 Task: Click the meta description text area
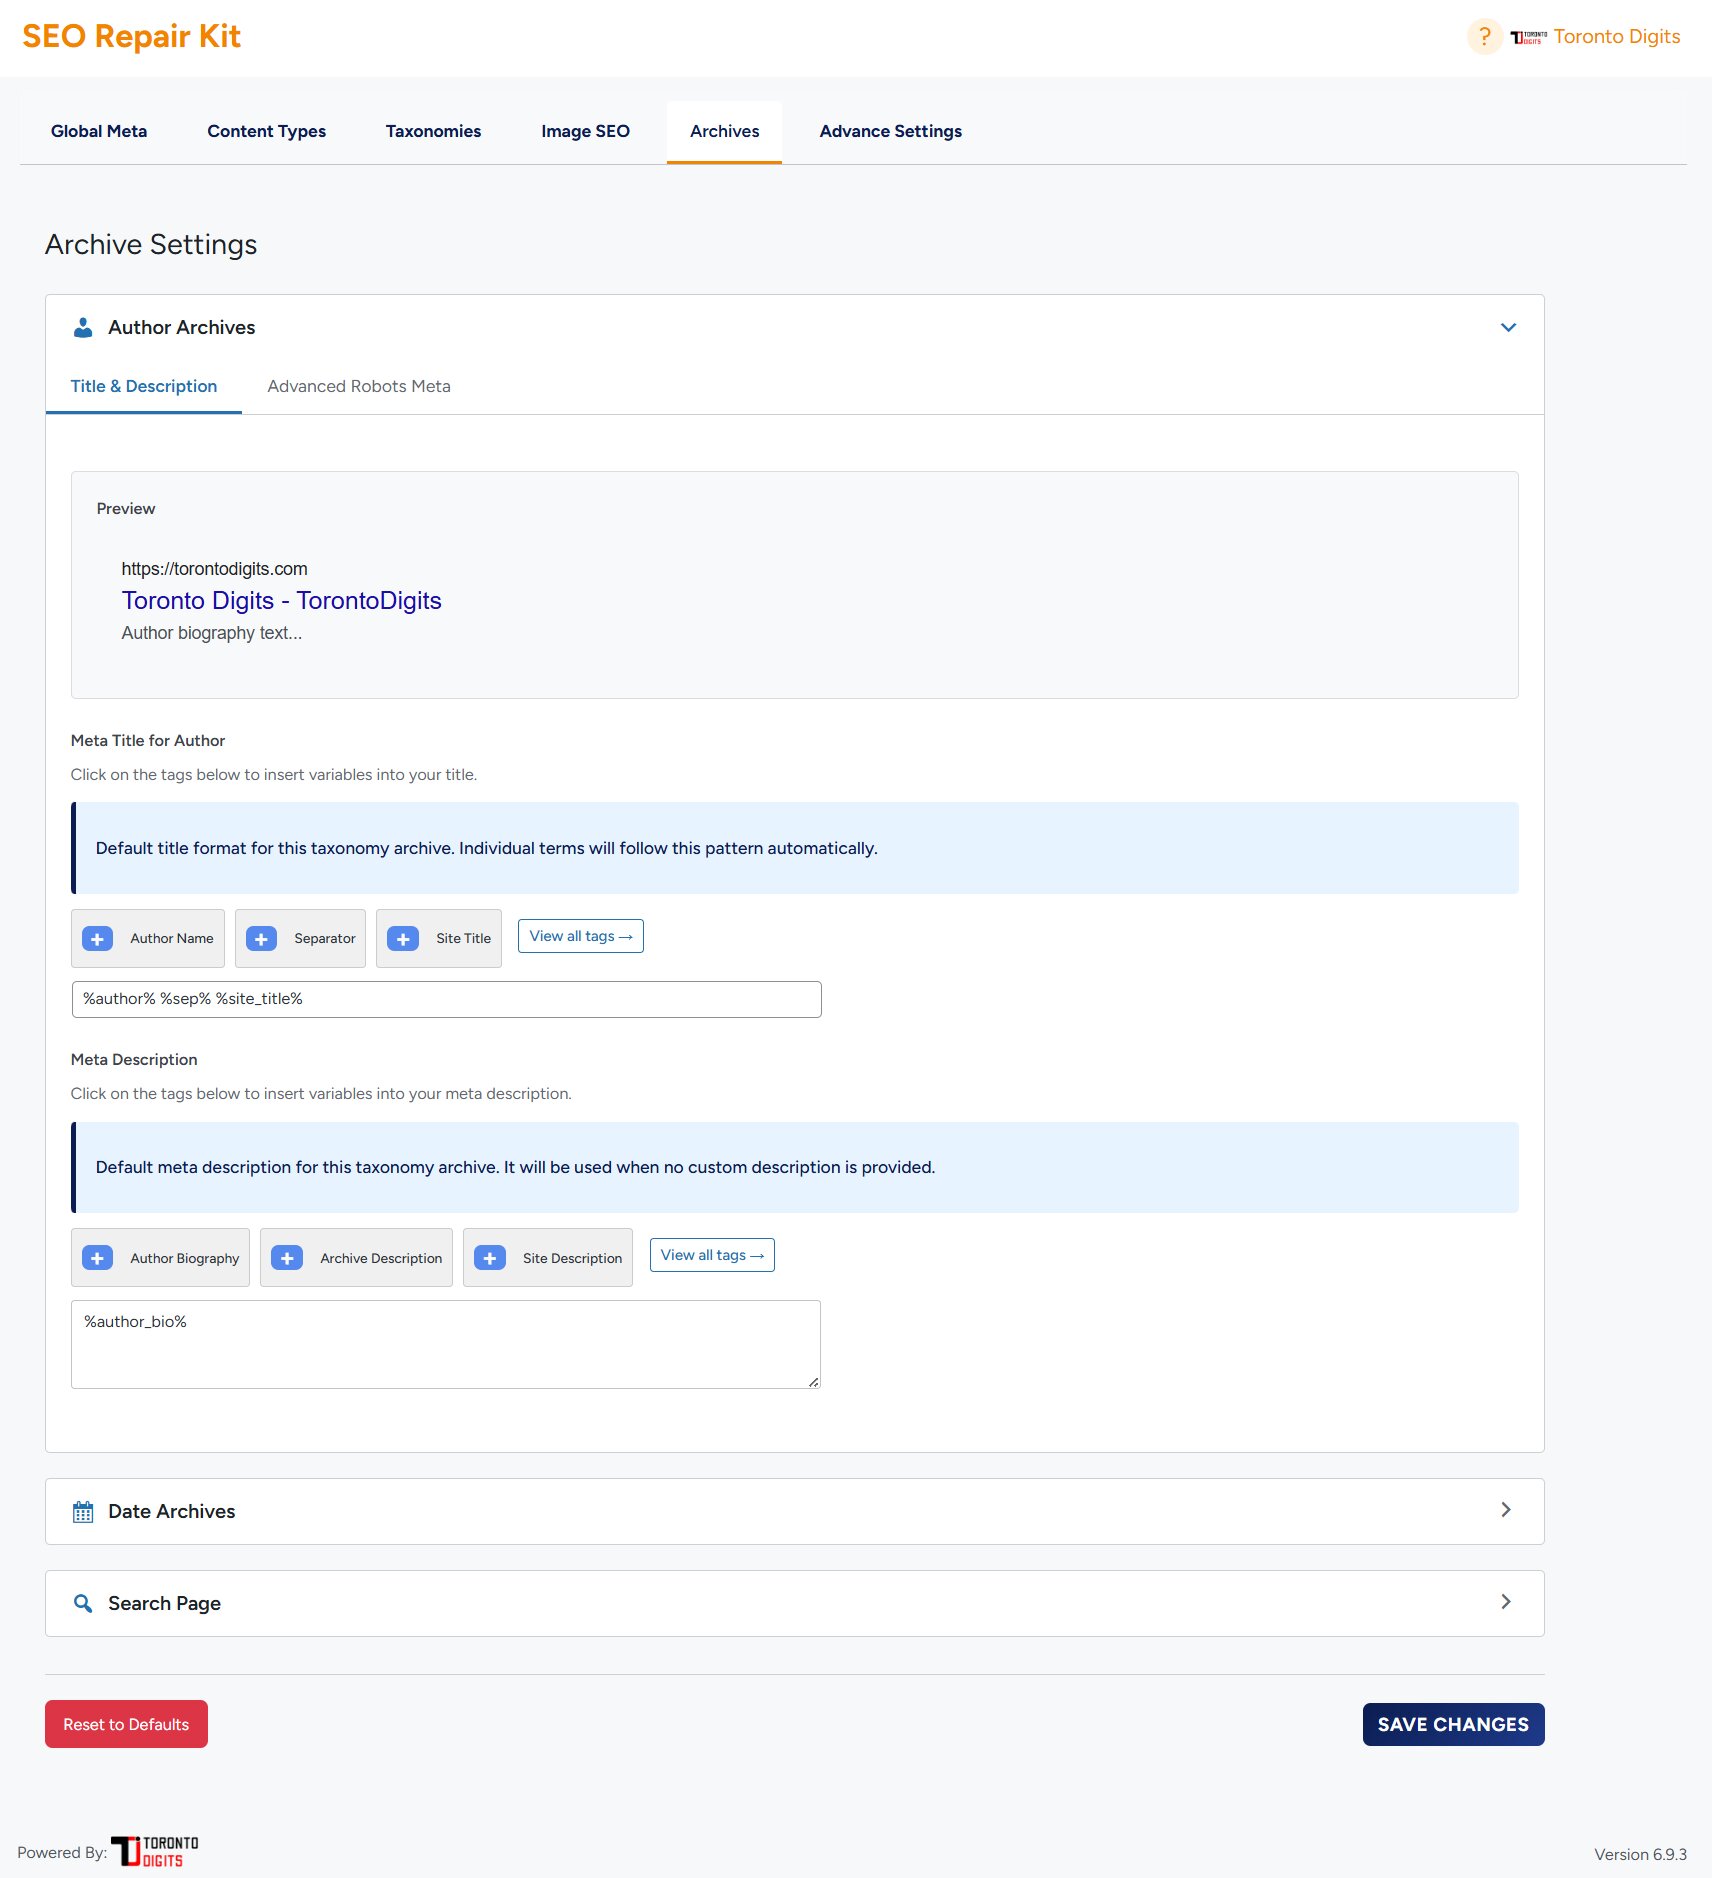click(446, 1344)
